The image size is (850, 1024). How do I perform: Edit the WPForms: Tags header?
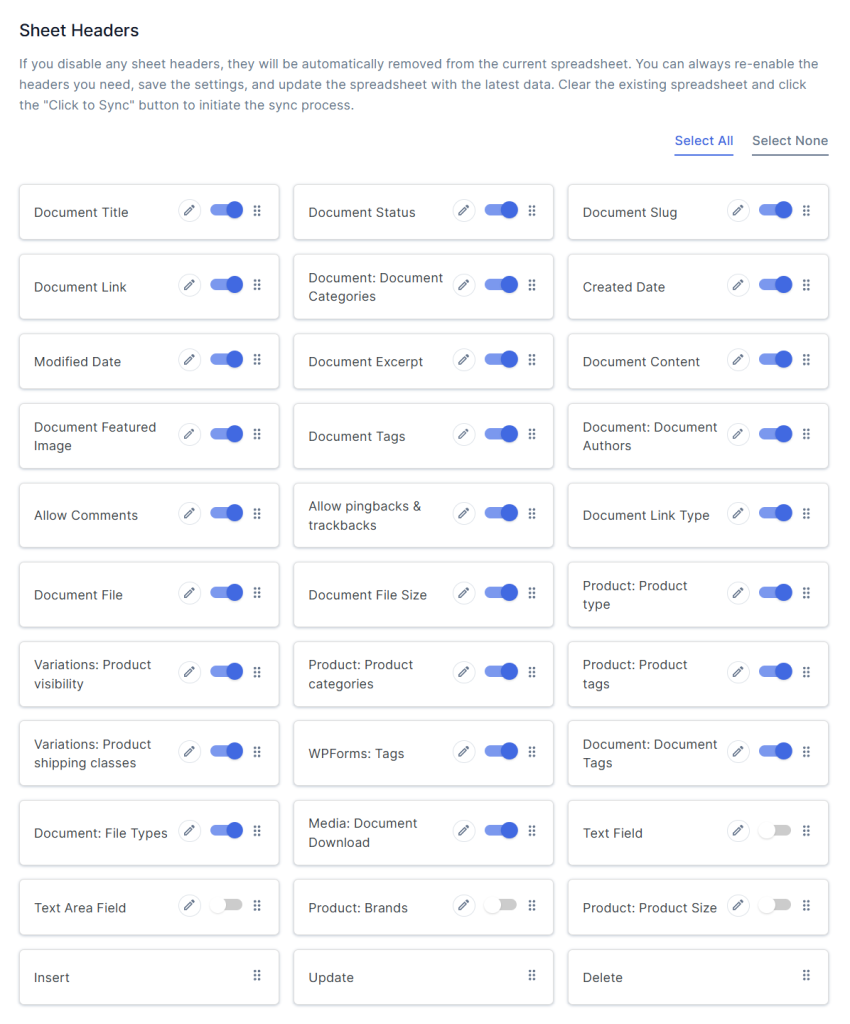click(x=464, y=752)
